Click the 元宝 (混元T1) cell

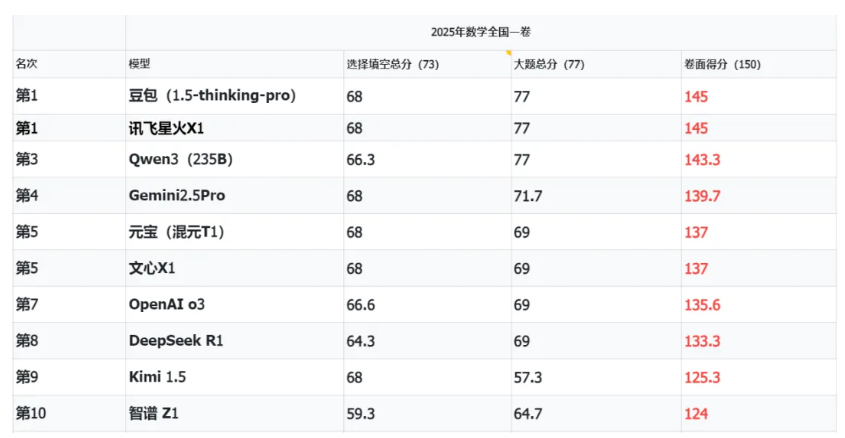(234, 232)
